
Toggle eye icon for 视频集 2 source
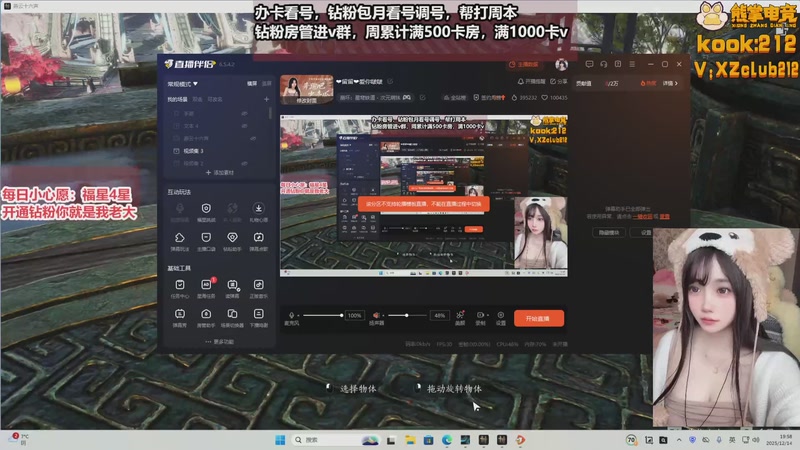point(244,163)
